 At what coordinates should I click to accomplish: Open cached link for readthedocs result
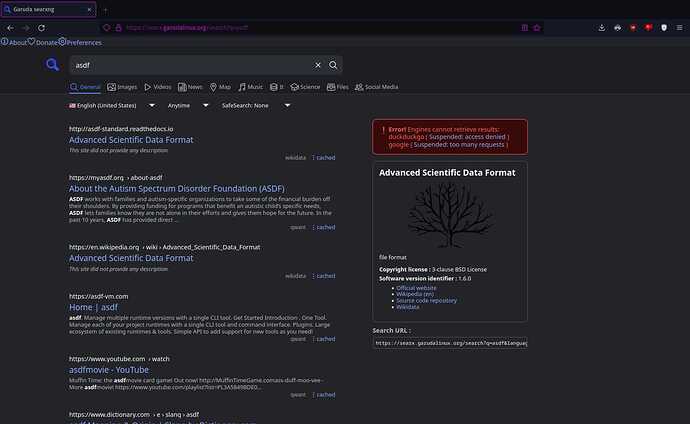(326, 157)
